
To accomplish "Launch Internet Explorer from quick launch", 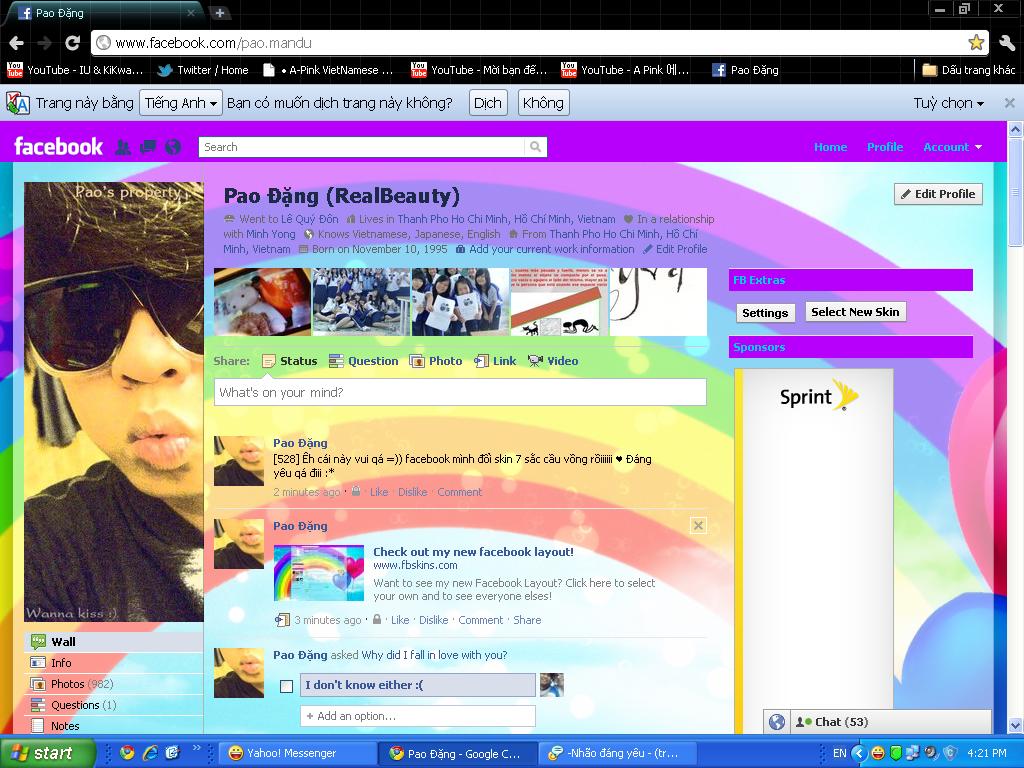I will point(150,753).
